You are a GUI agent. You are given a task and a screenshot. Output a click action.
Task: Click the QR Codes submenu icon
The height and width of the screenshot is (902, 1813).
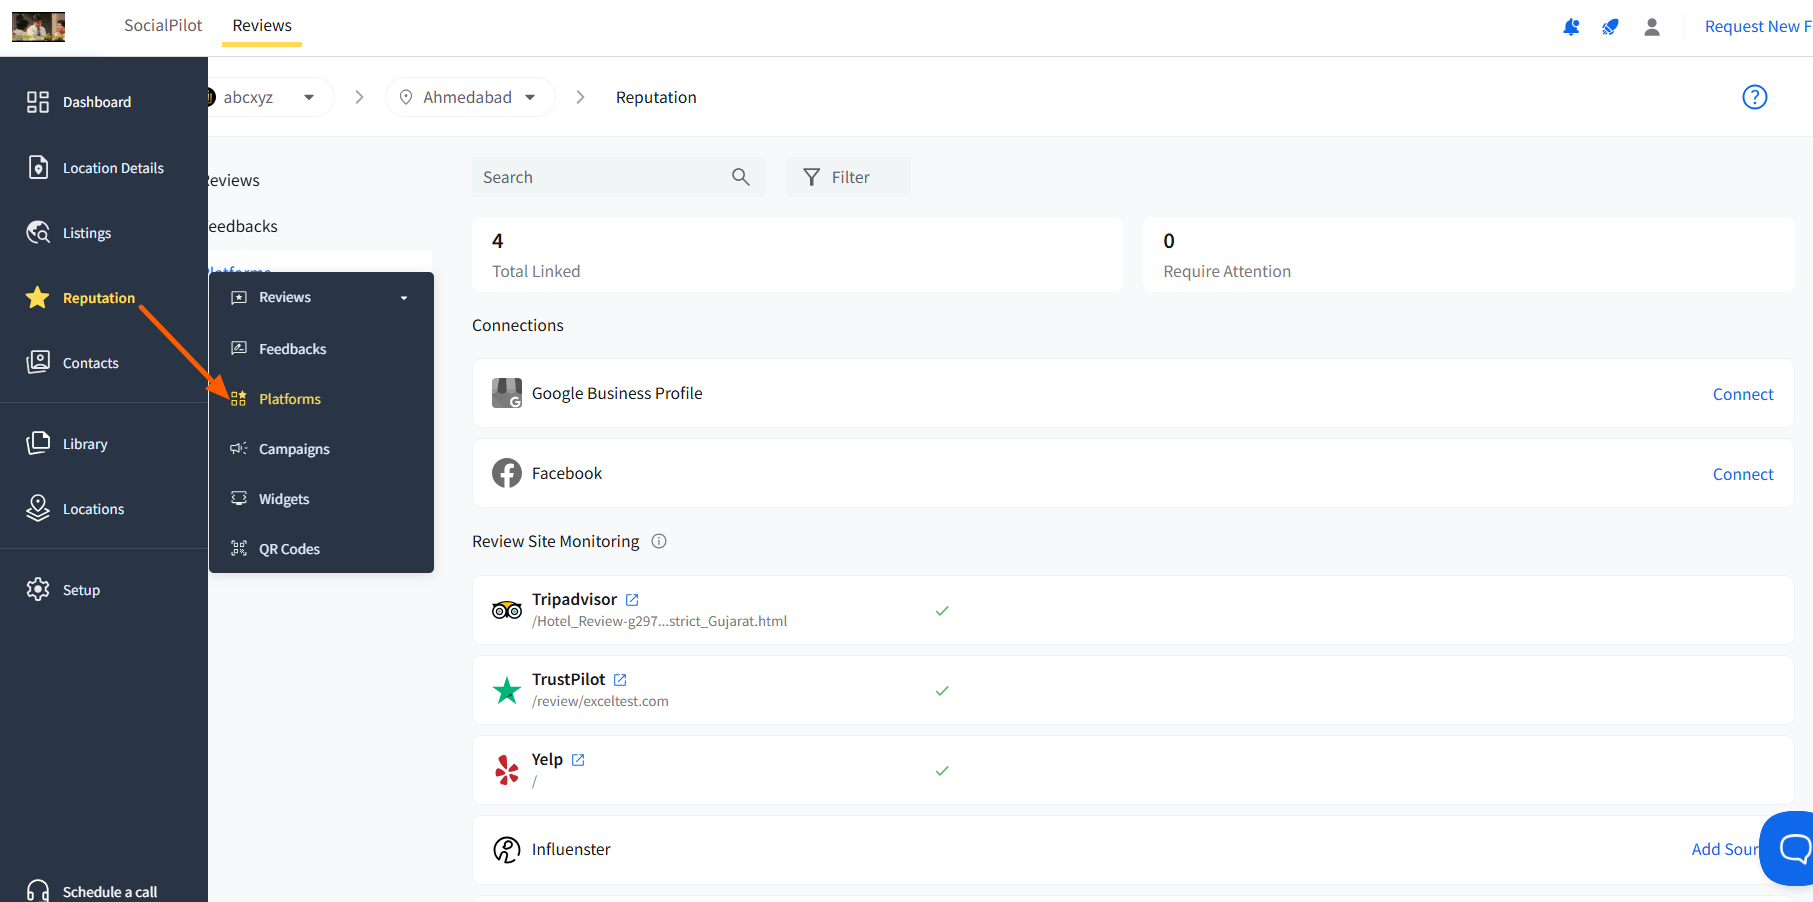coord(239,548)
